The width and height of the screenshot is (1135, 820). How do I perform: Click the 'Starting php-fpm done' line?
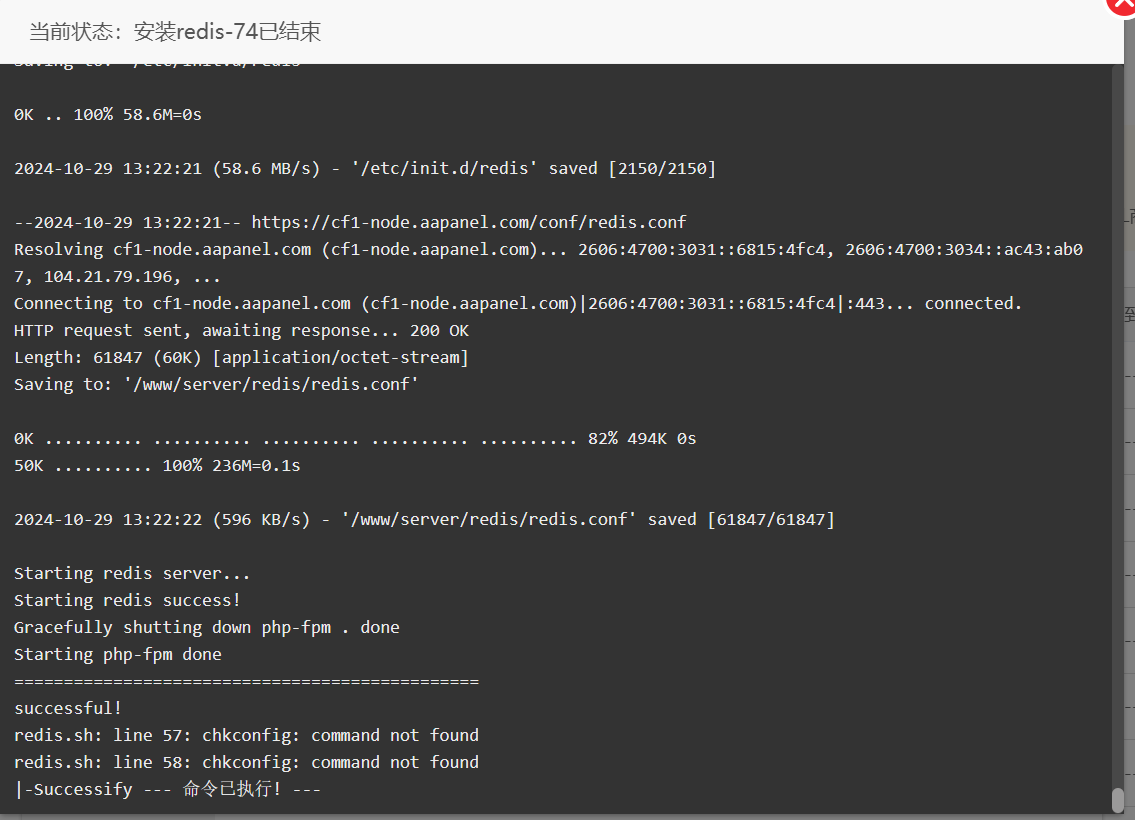[117, 654]
